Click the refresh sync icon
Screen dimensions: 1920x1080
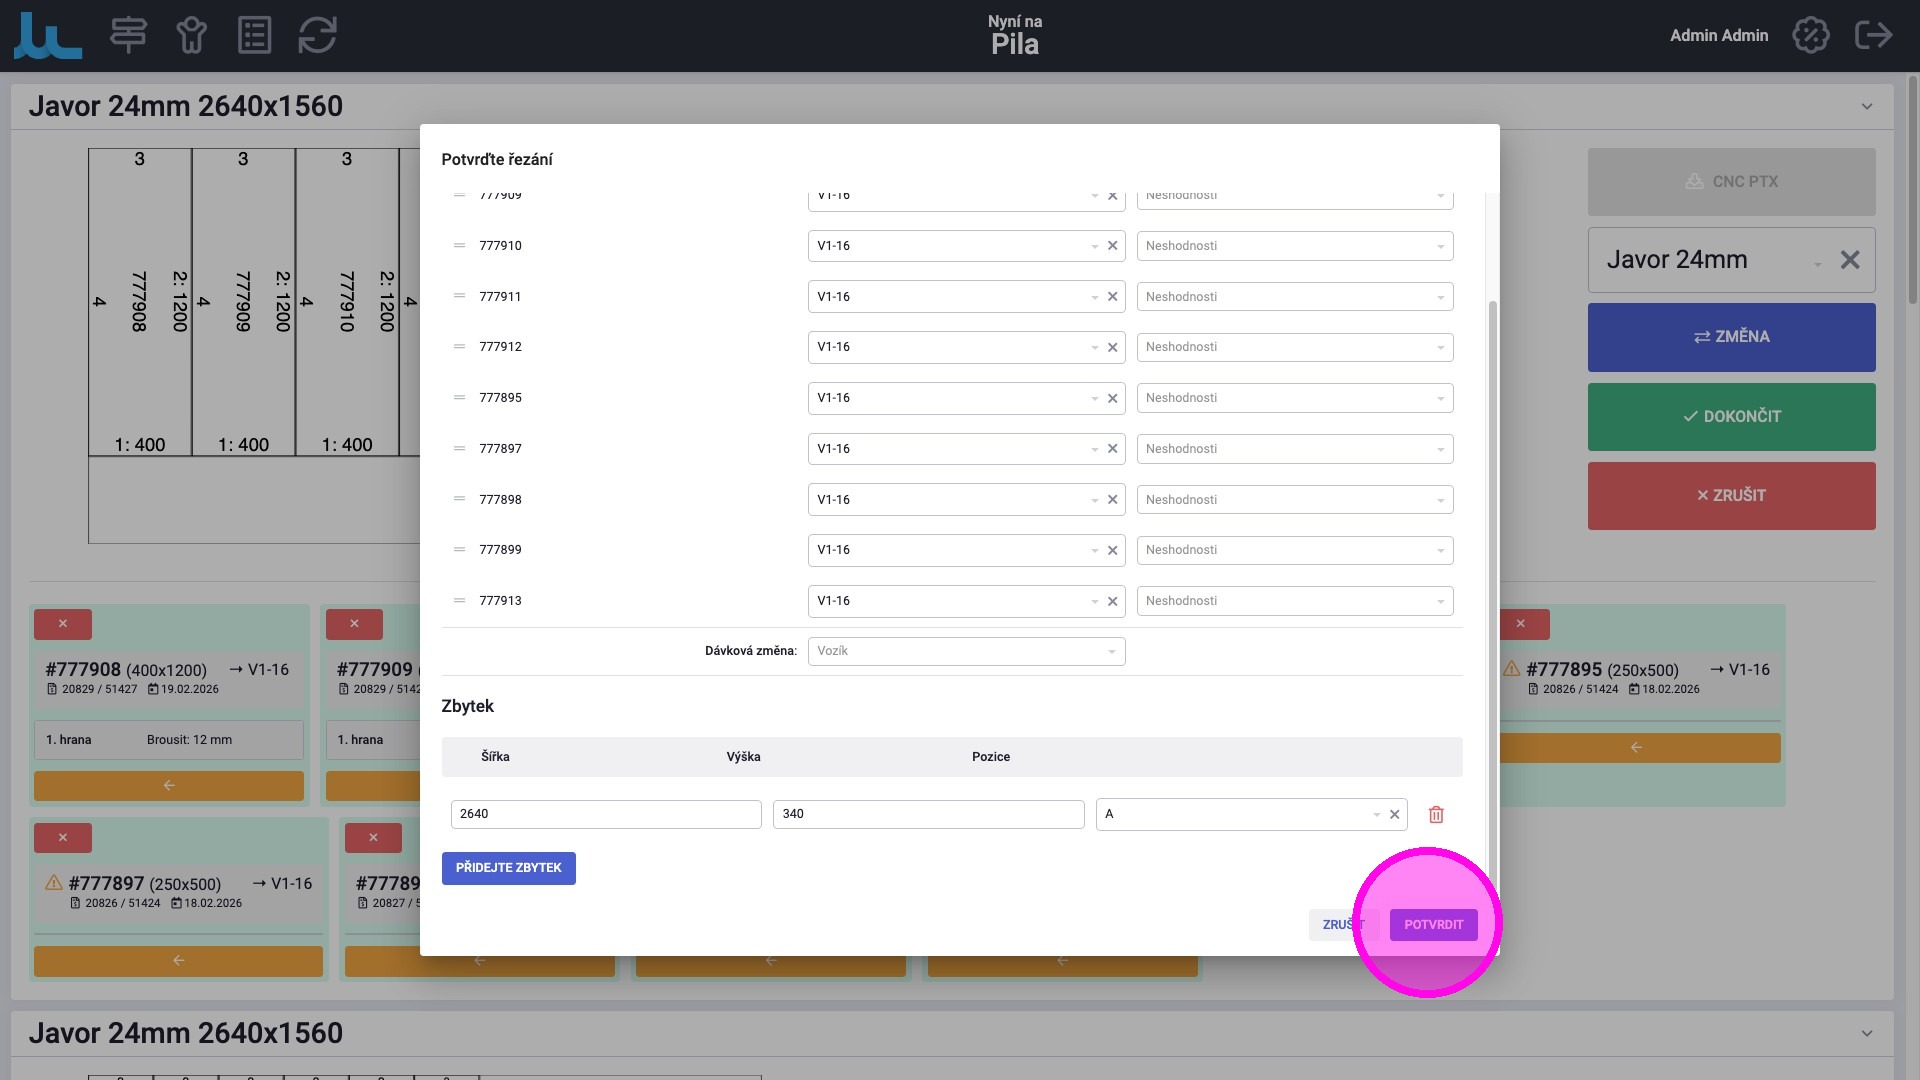317,36
